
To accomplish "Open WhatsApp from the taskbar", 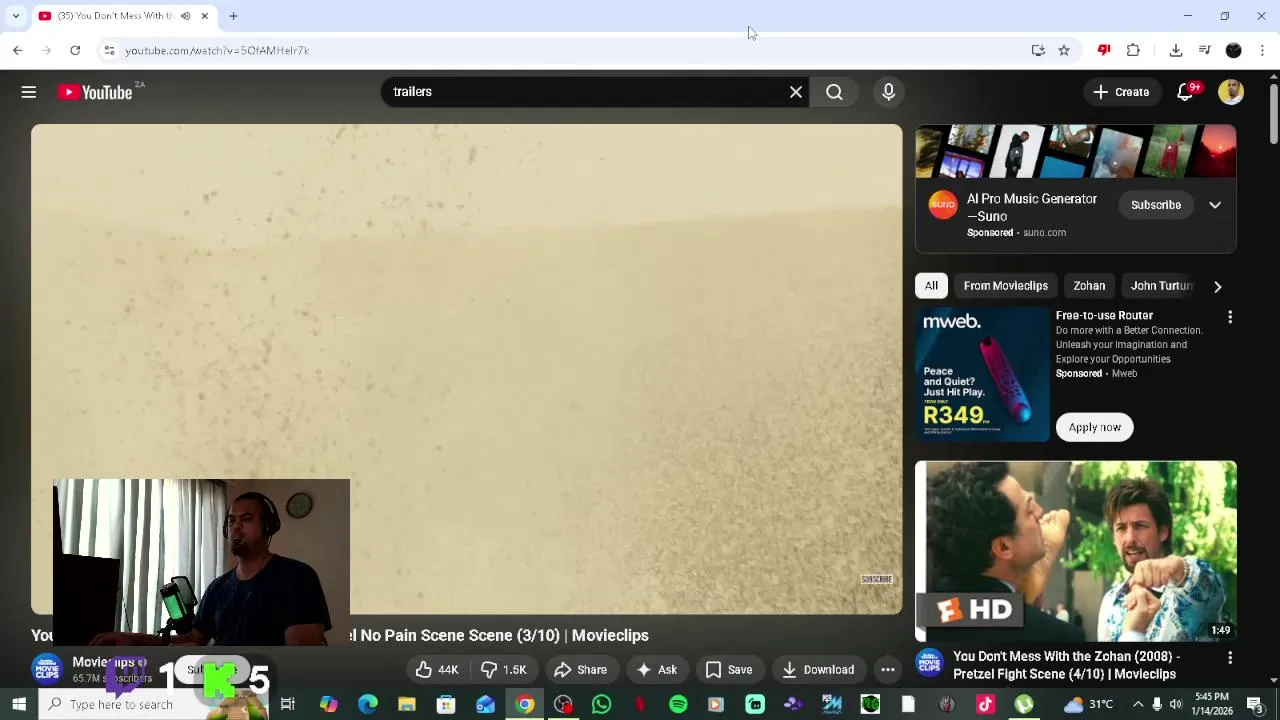I will click(601, 704).
